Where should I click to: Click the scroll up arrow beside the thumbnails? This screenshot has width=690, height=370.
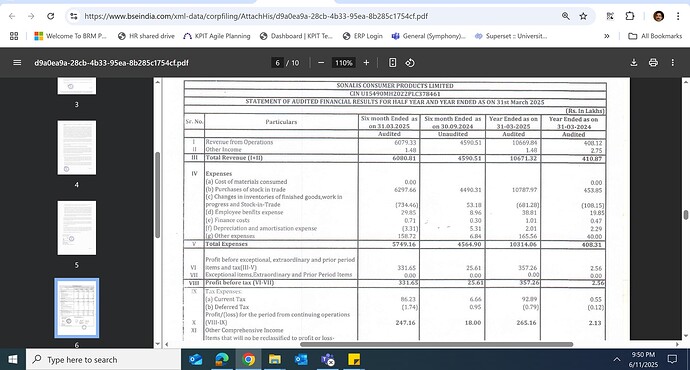(158, 82)
